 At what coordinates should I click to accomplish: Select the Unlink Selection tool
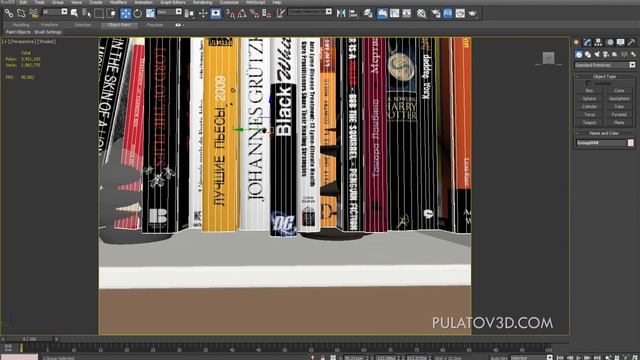[21, 13]
